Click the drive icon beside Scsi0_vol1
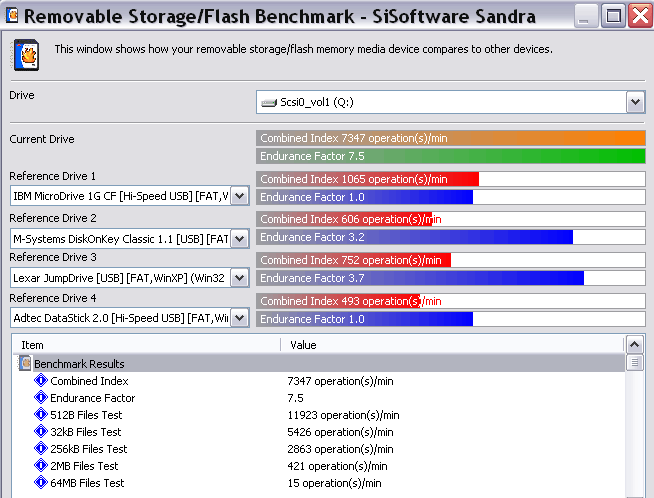The height and width of the screenshot is (498, 654). tap(269, 103)
